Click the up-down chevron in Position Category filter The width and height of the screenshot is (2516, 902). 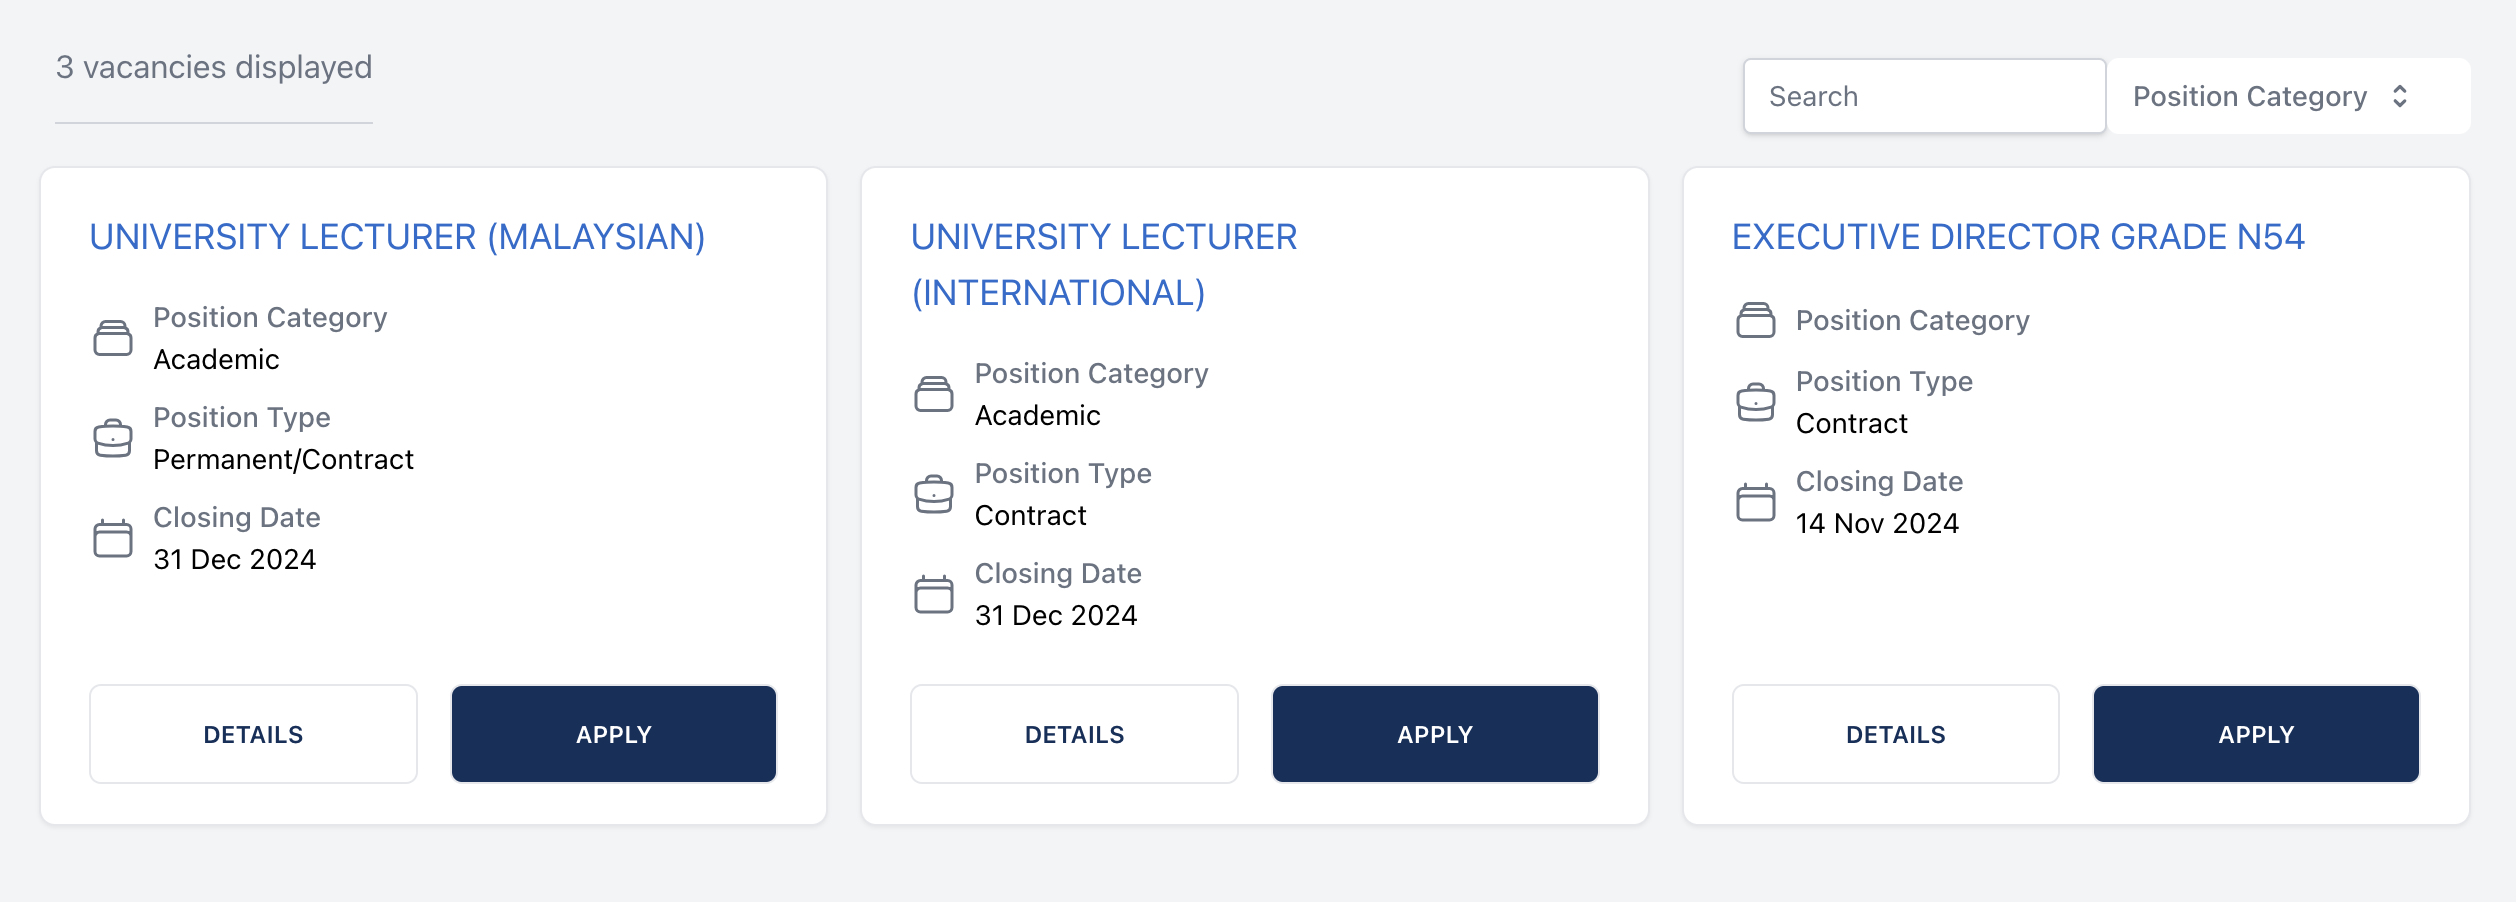(x=2399, y=96)
